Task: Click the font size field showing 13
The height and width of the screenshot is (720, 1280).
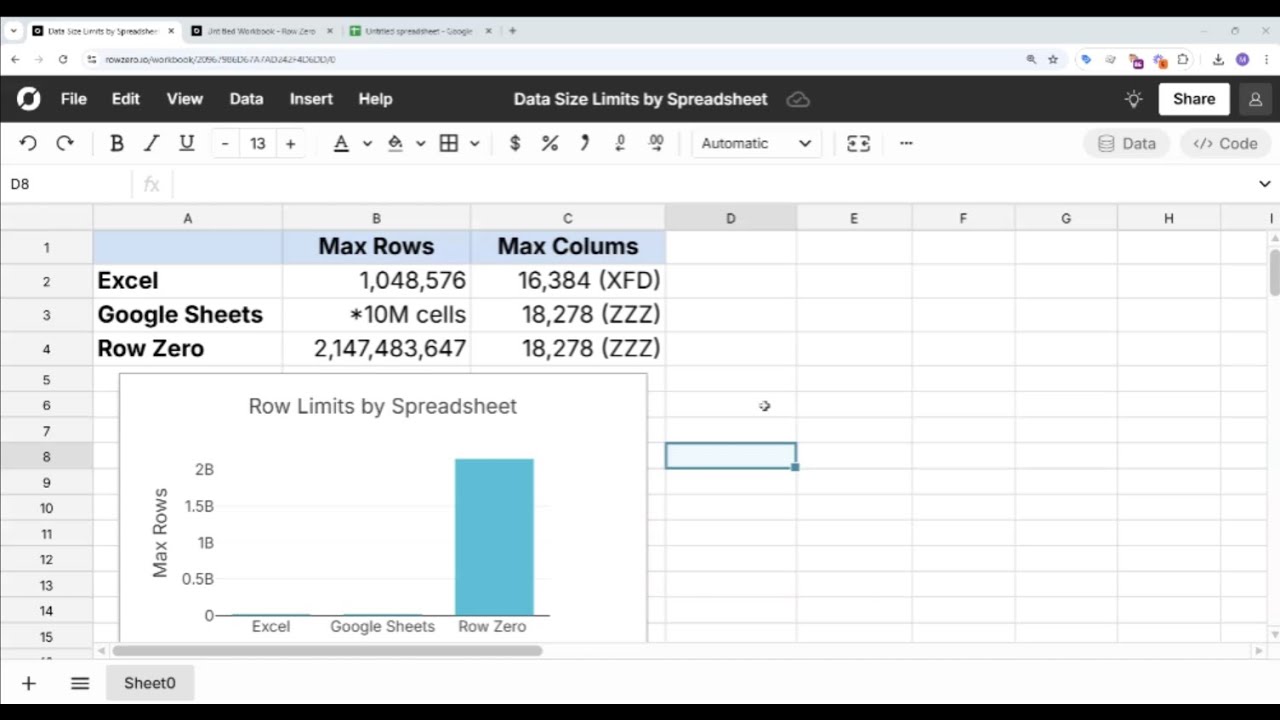Action: click(258, 143)
